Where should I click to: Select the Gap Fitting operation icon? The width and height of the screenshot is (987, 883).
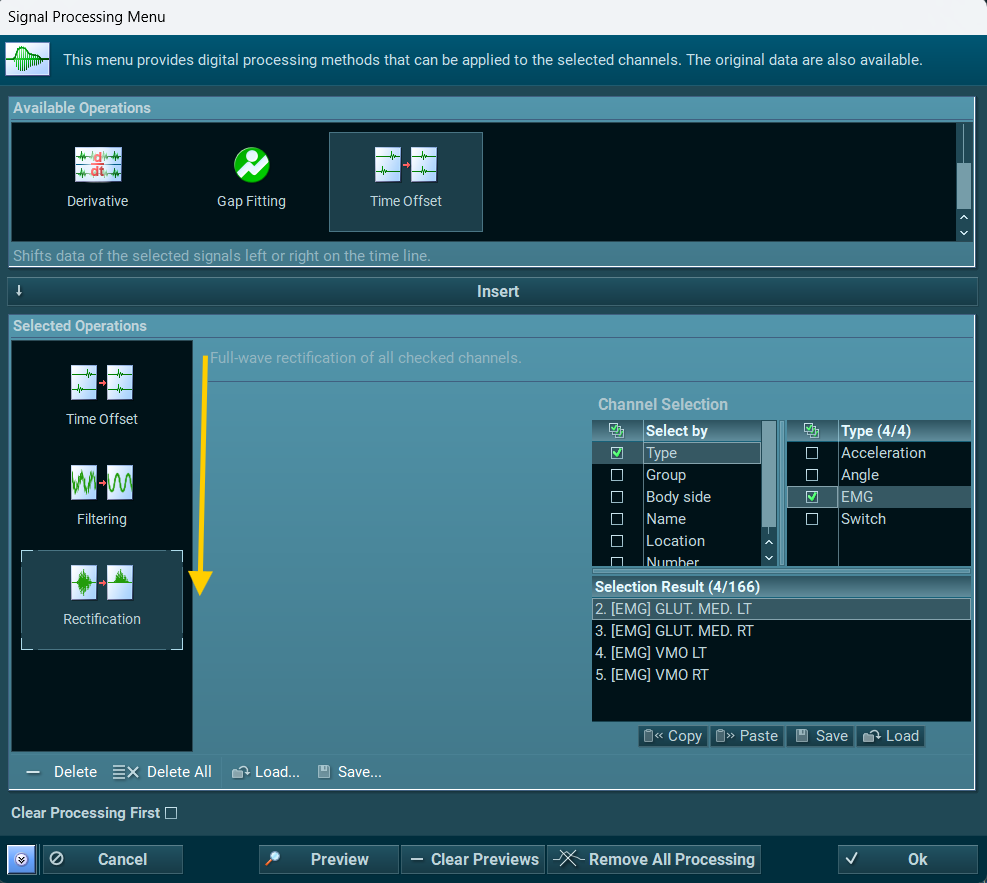coord(251,165)
